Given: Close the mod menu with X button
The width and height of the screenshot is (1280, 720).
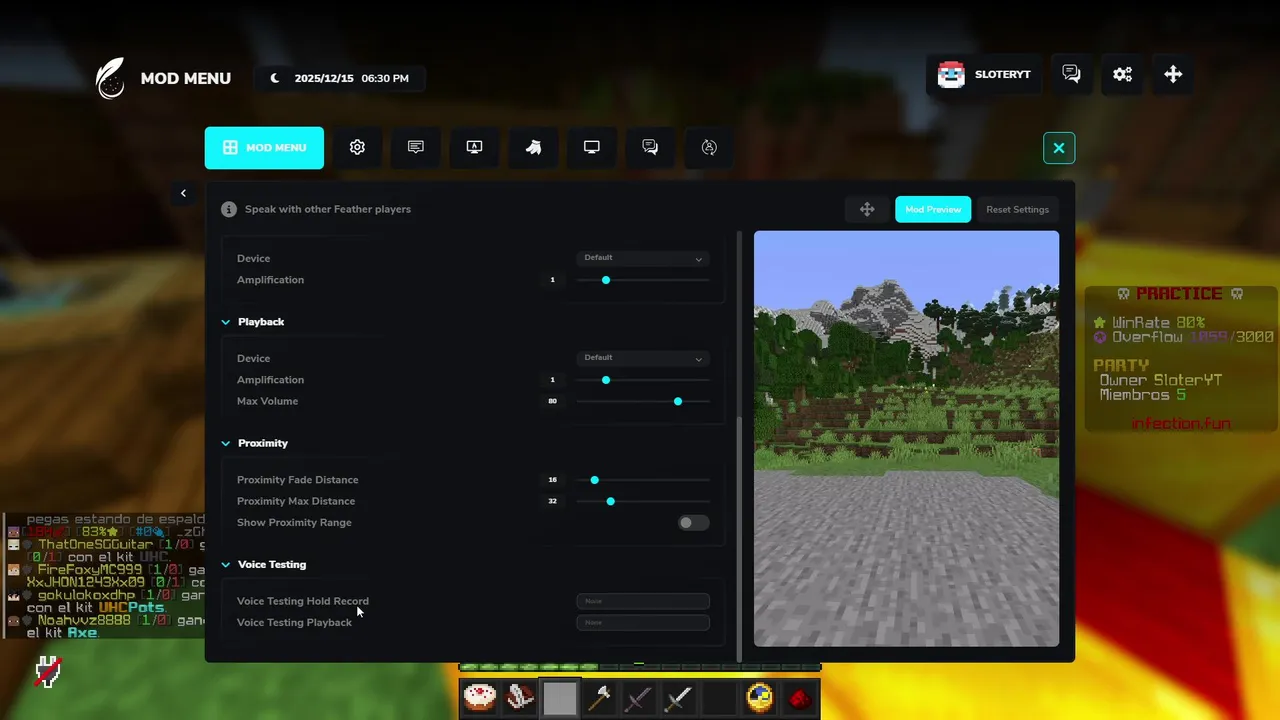Looking at the screenshot, I should (x=1059, y=148).
